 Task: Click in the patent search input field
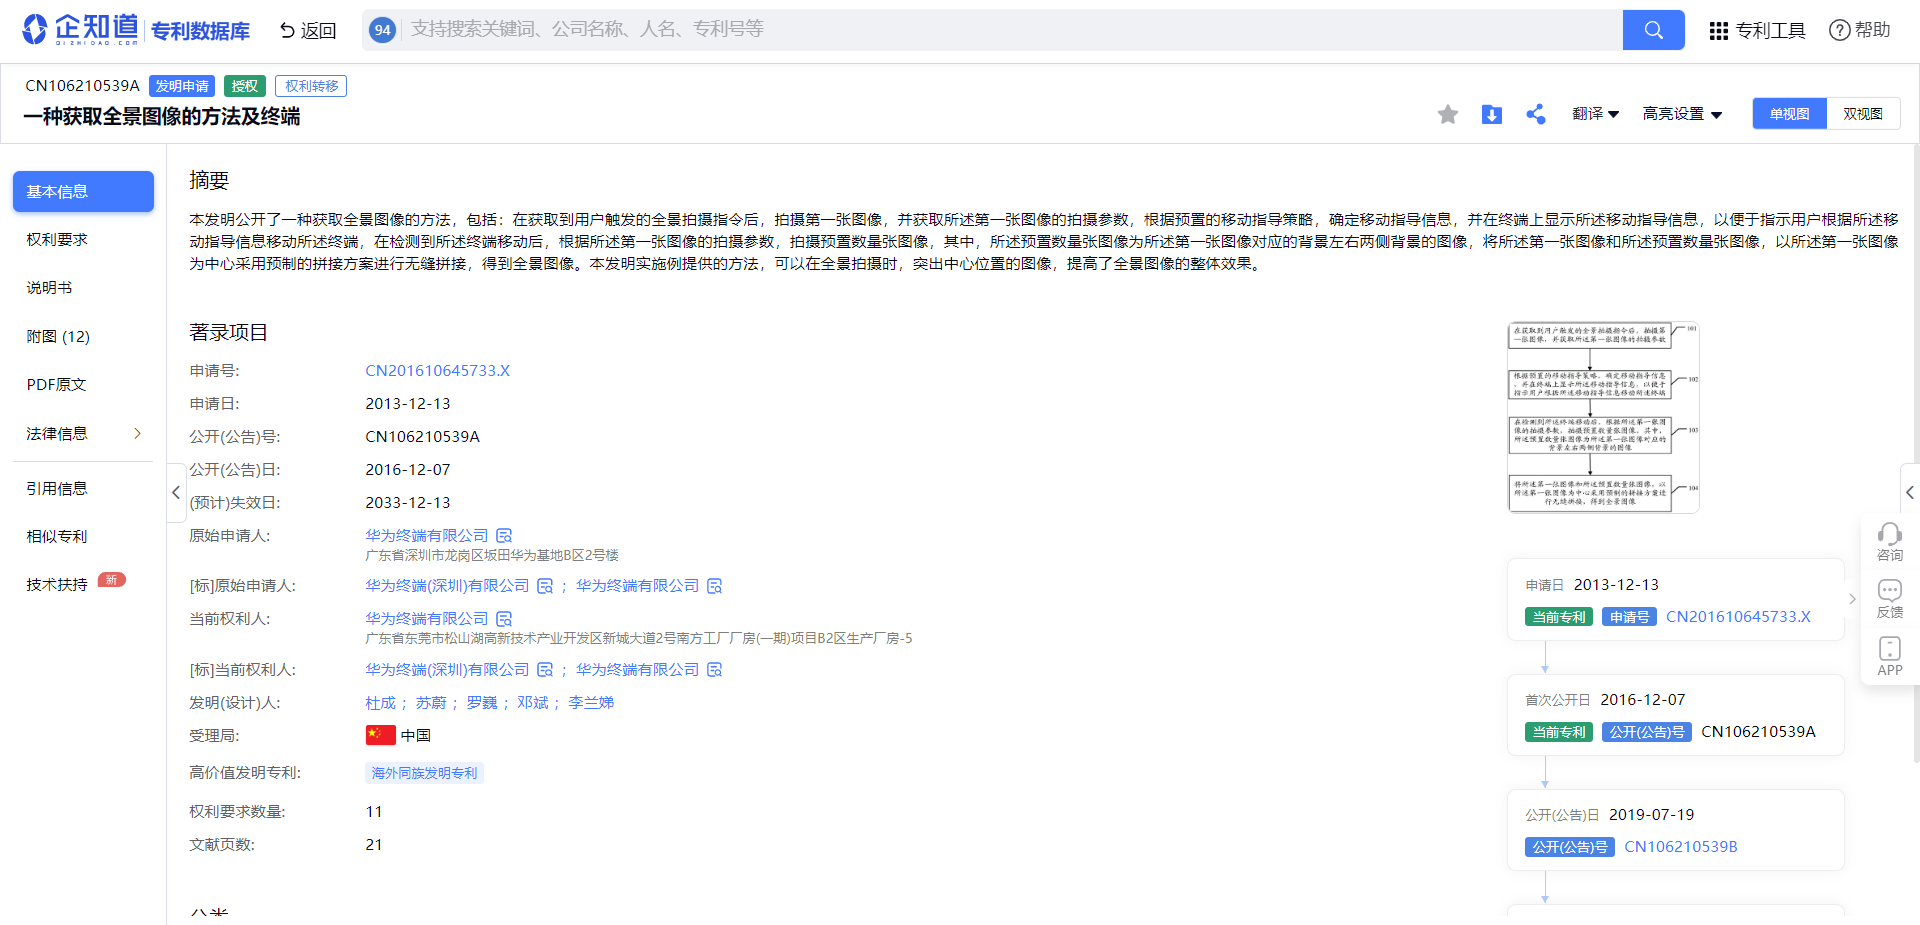[x=1010, y=30]
